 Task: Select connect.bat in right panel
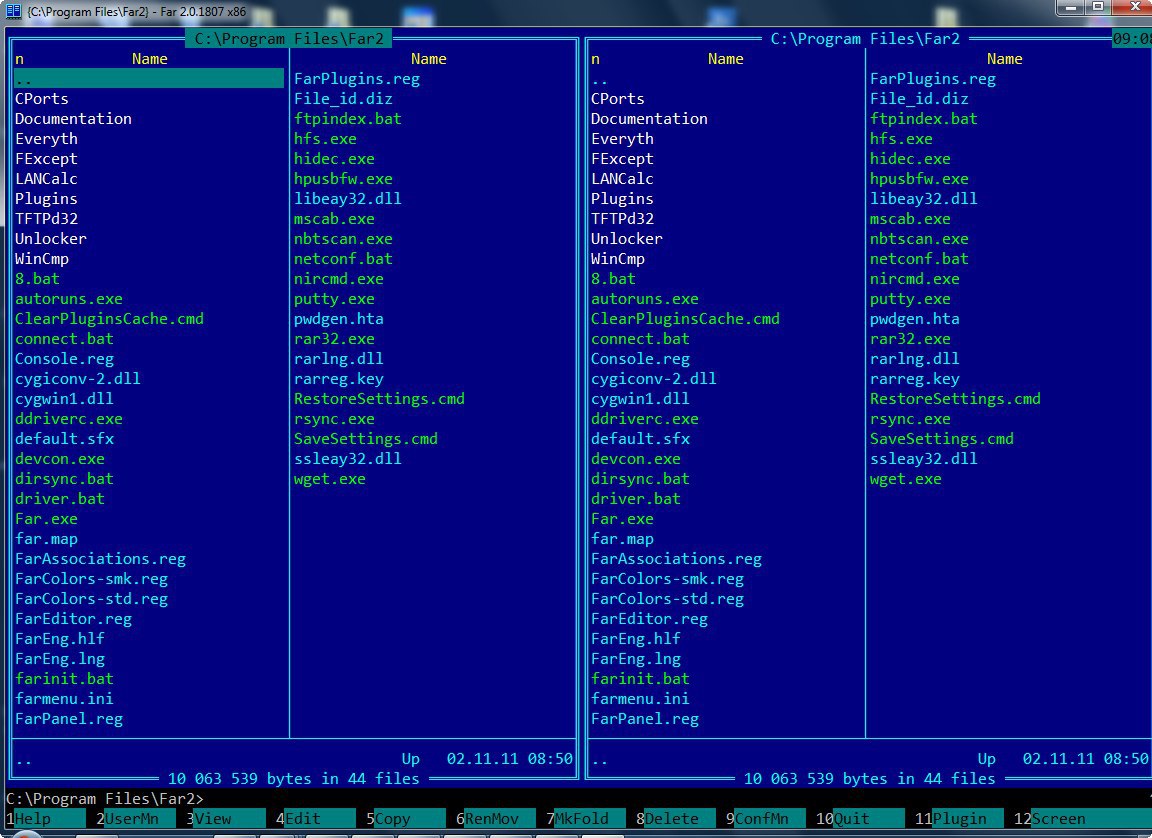pyautogui.click(x=641, y=339)
